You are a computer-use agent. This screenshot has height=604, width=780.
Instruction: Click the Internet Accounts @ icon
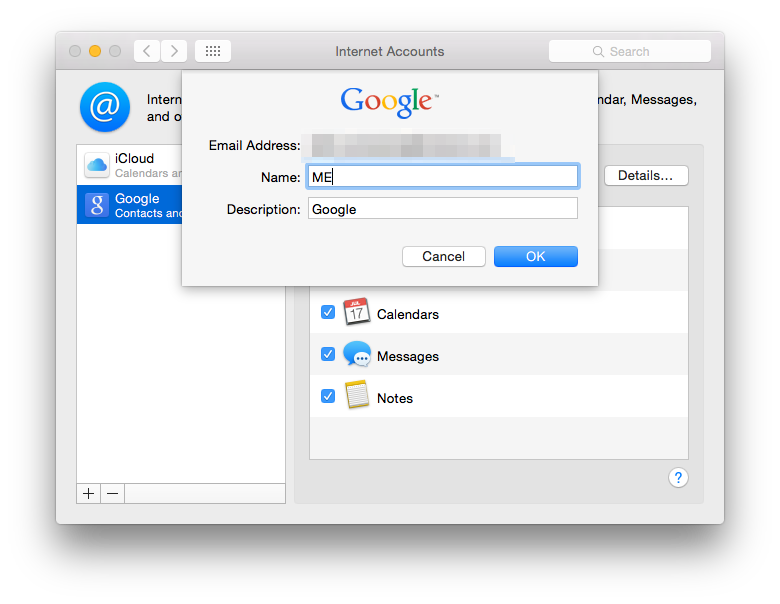(105, 107)
